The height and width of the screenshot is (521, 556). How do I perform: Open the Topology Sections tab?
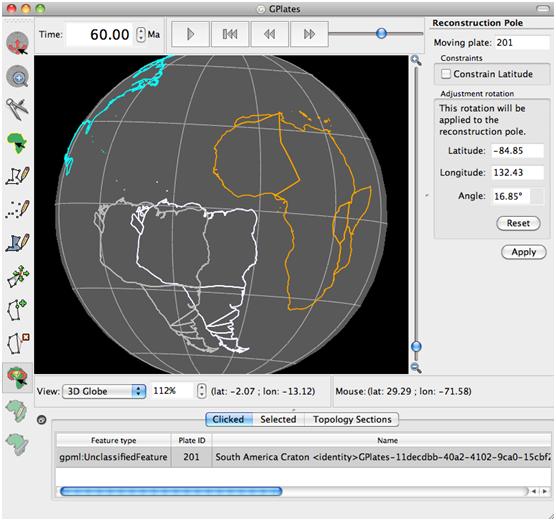(x=352, y=419)
